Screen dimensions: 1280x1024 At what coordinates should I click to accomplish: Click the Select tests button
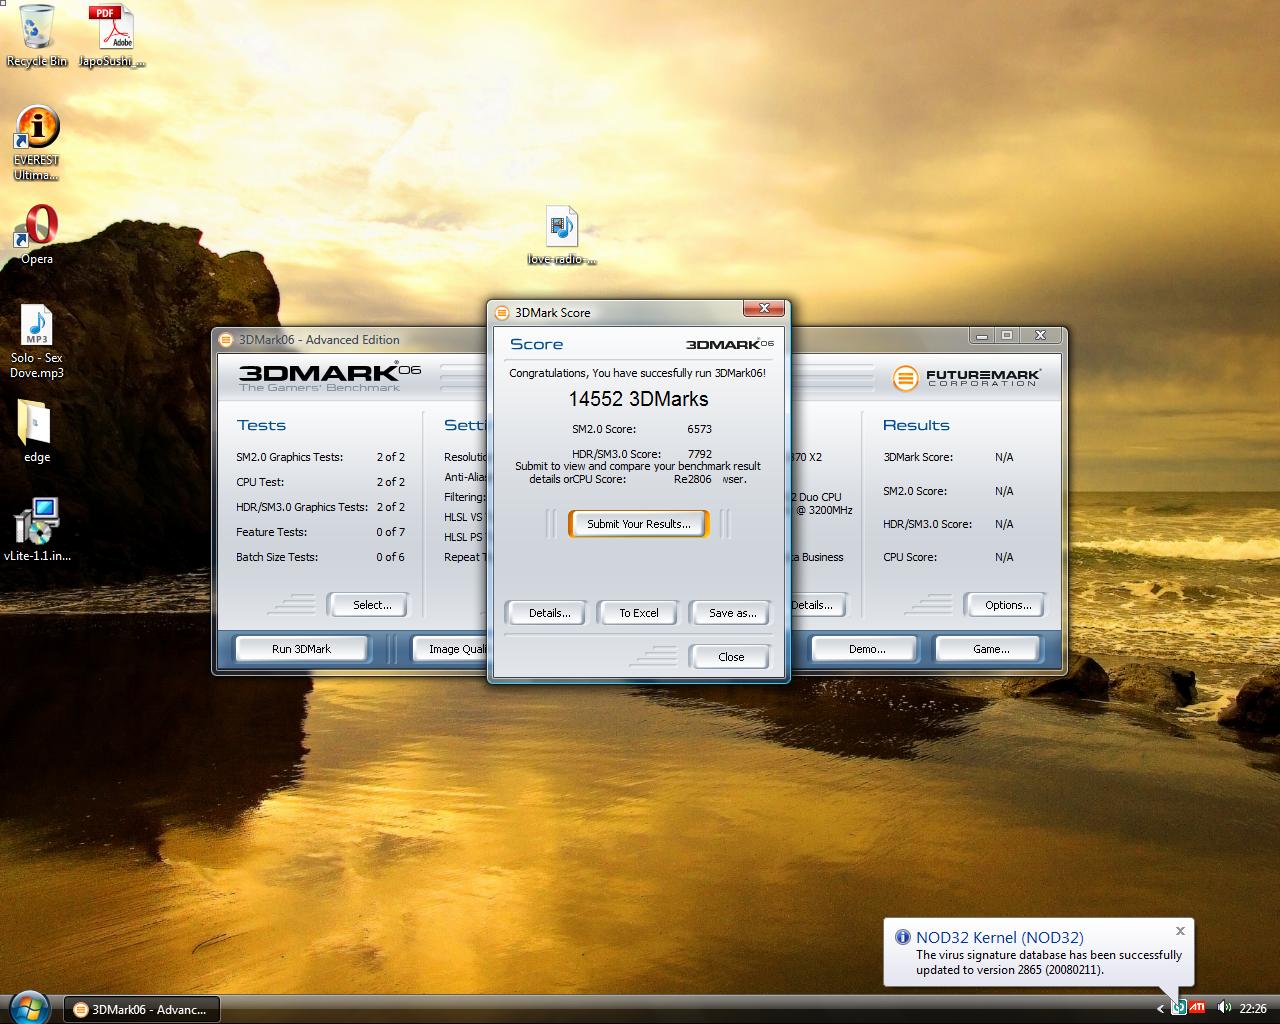[x=367, y=605]
